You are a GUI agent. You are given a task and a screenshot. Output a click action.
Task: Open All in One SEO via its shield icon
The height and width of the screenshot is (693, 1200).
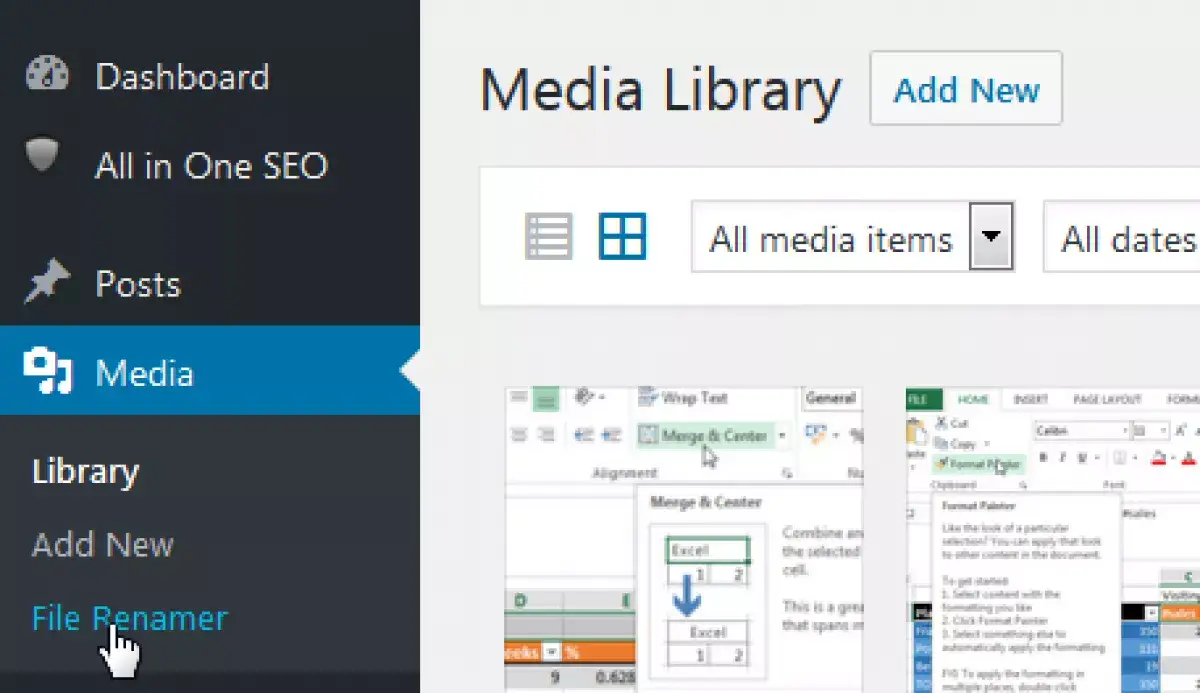43,156
